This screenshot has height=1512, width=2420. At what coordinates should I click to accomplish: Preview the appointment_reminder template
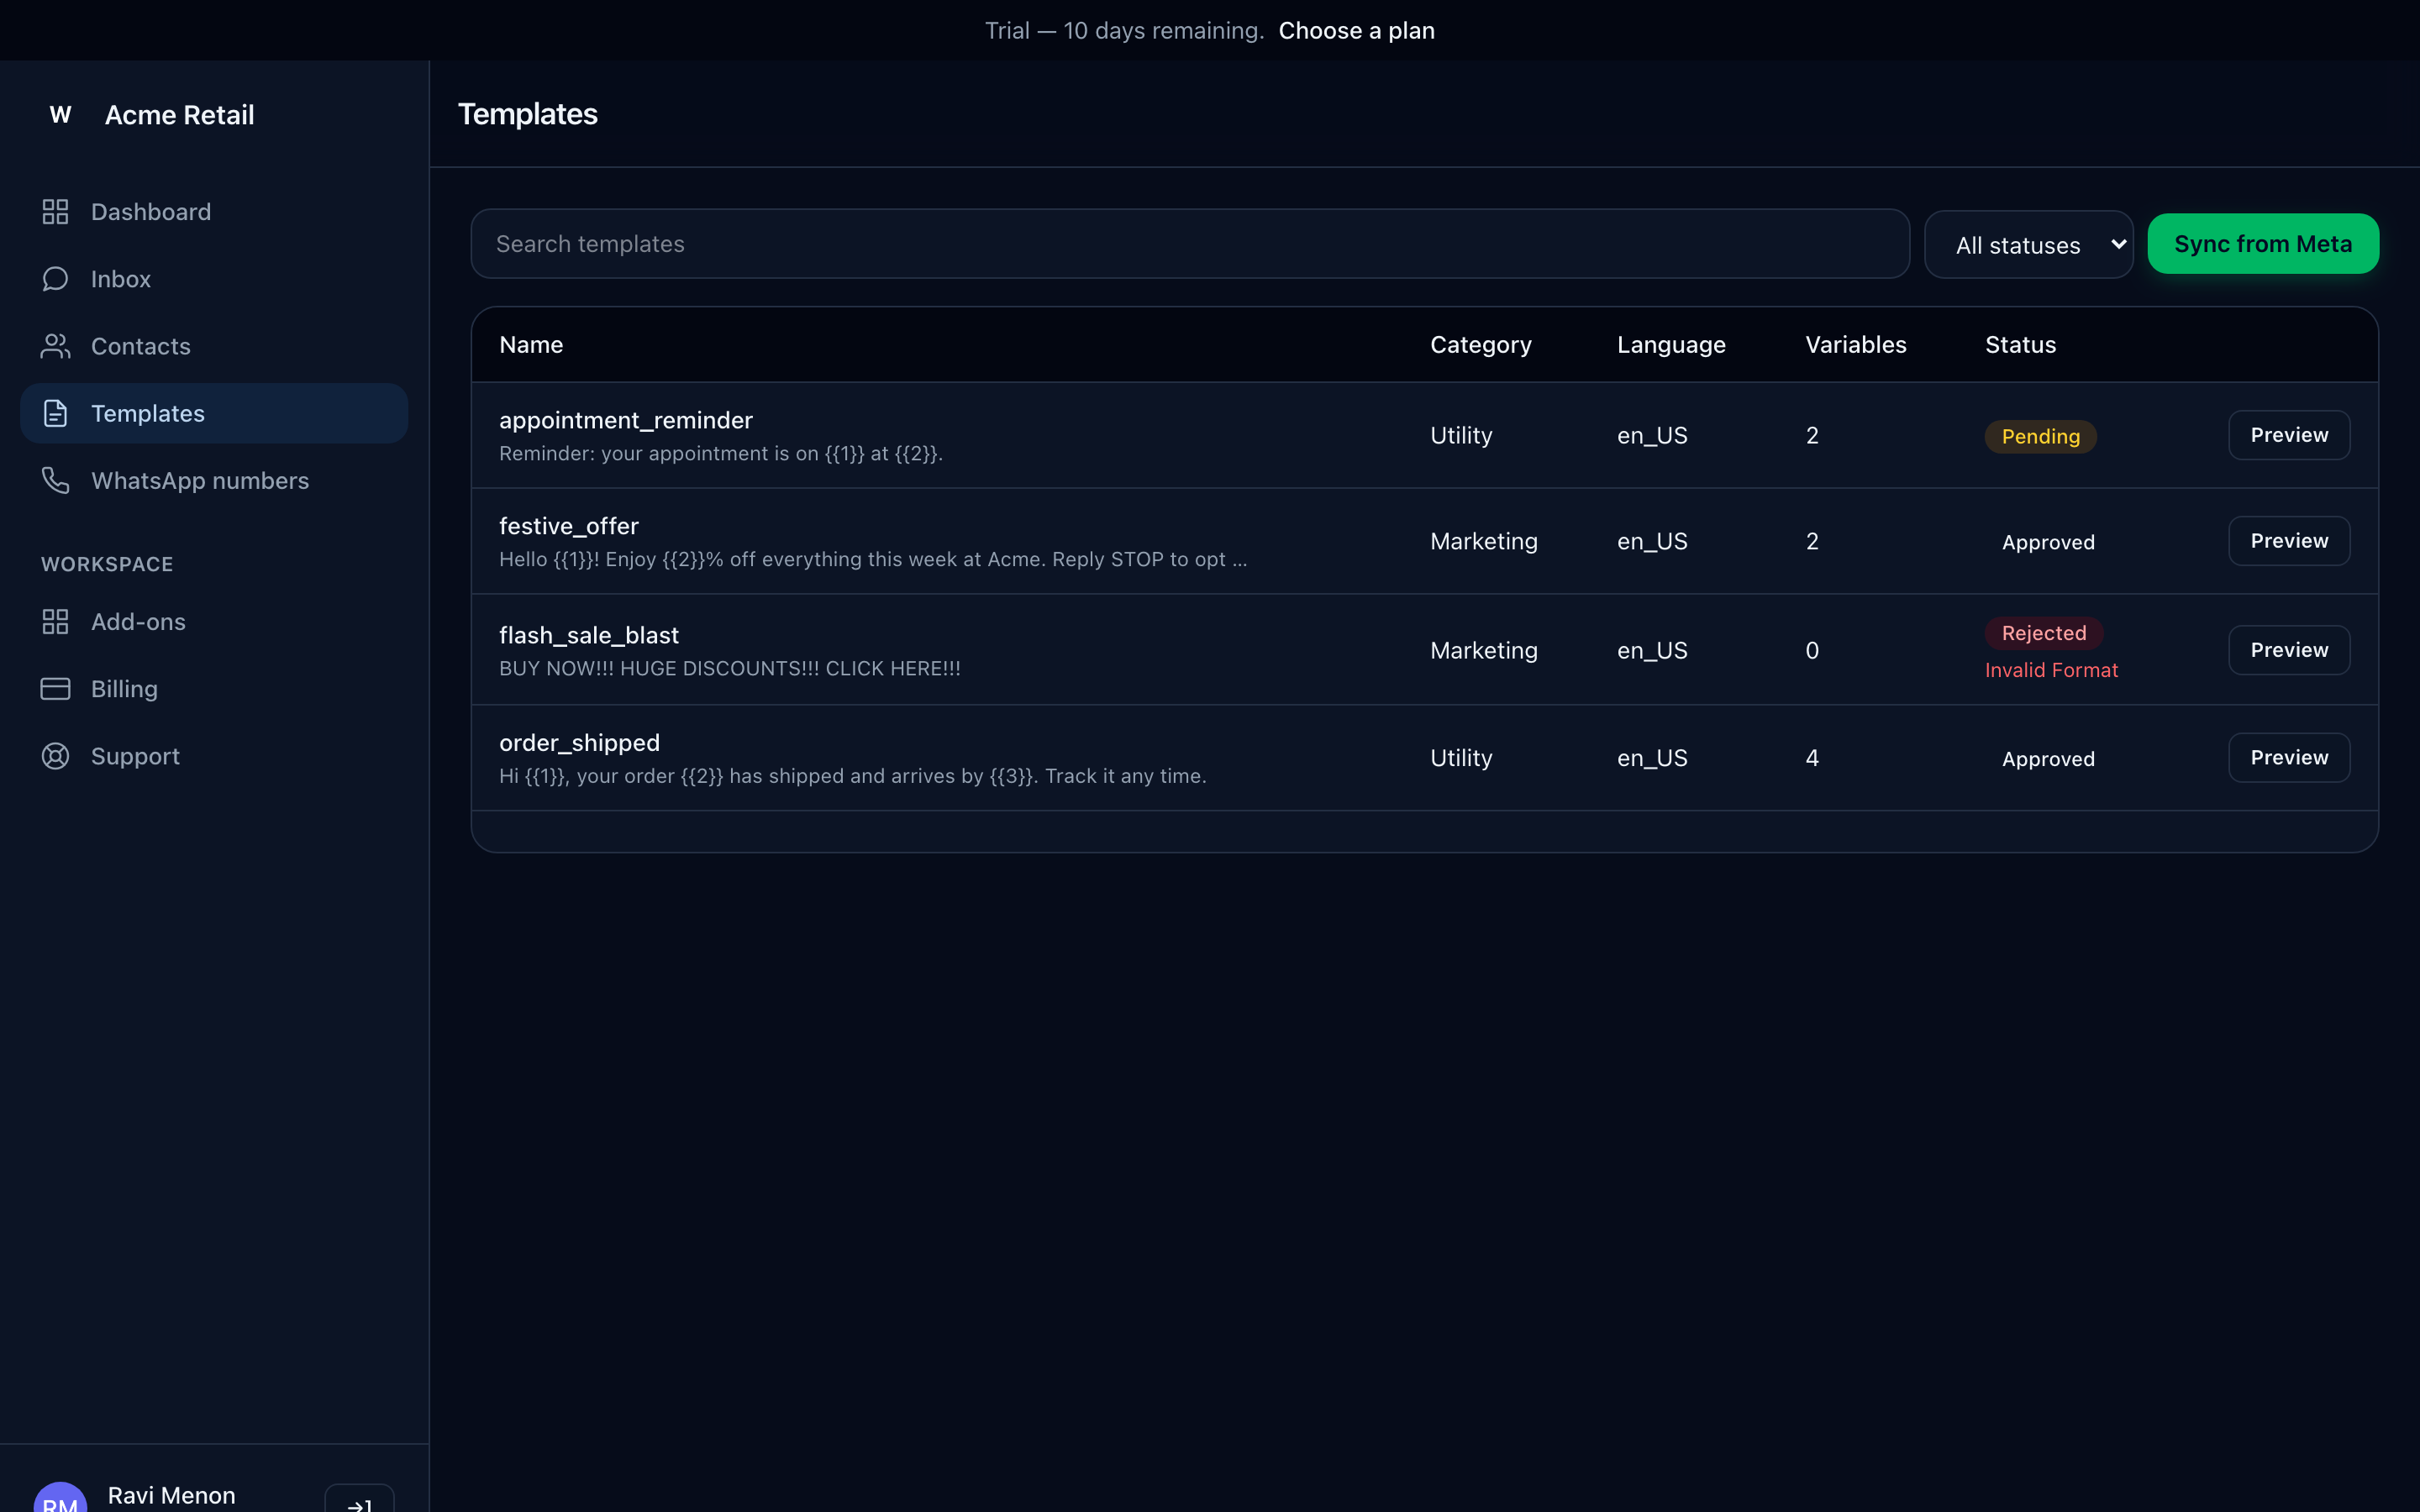(x=2289, y=435)
